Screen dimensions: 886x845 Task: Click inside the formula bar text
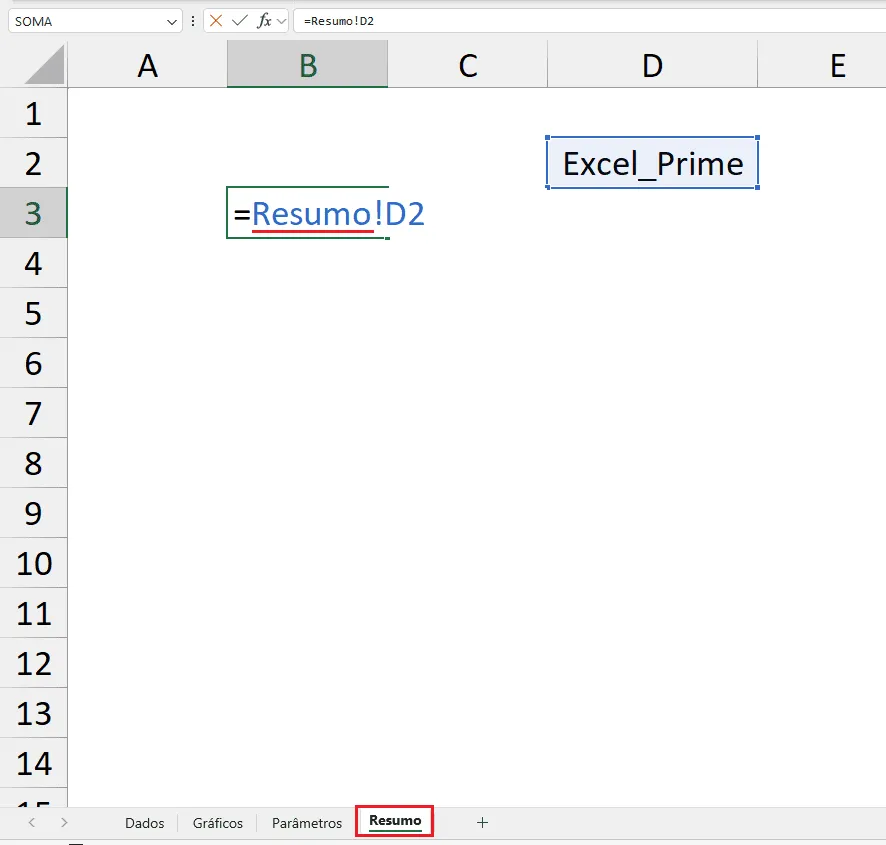pyautogui.click(x=588, y=21)
